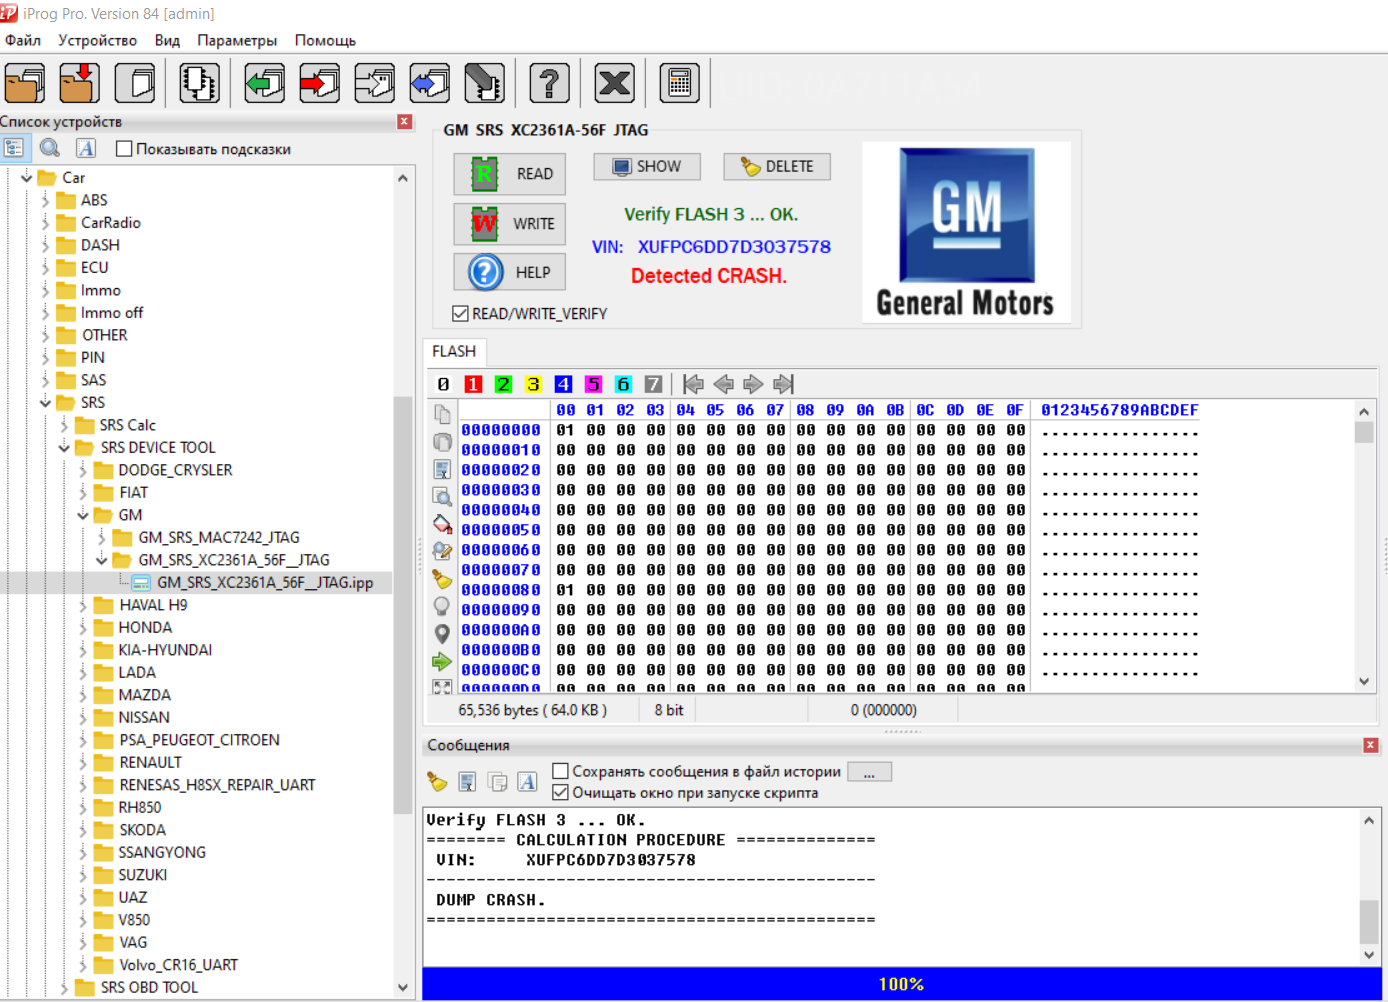Close the Список устройств panel
The width and height of the screenshot is (1388, 1002).
(404, 121)
